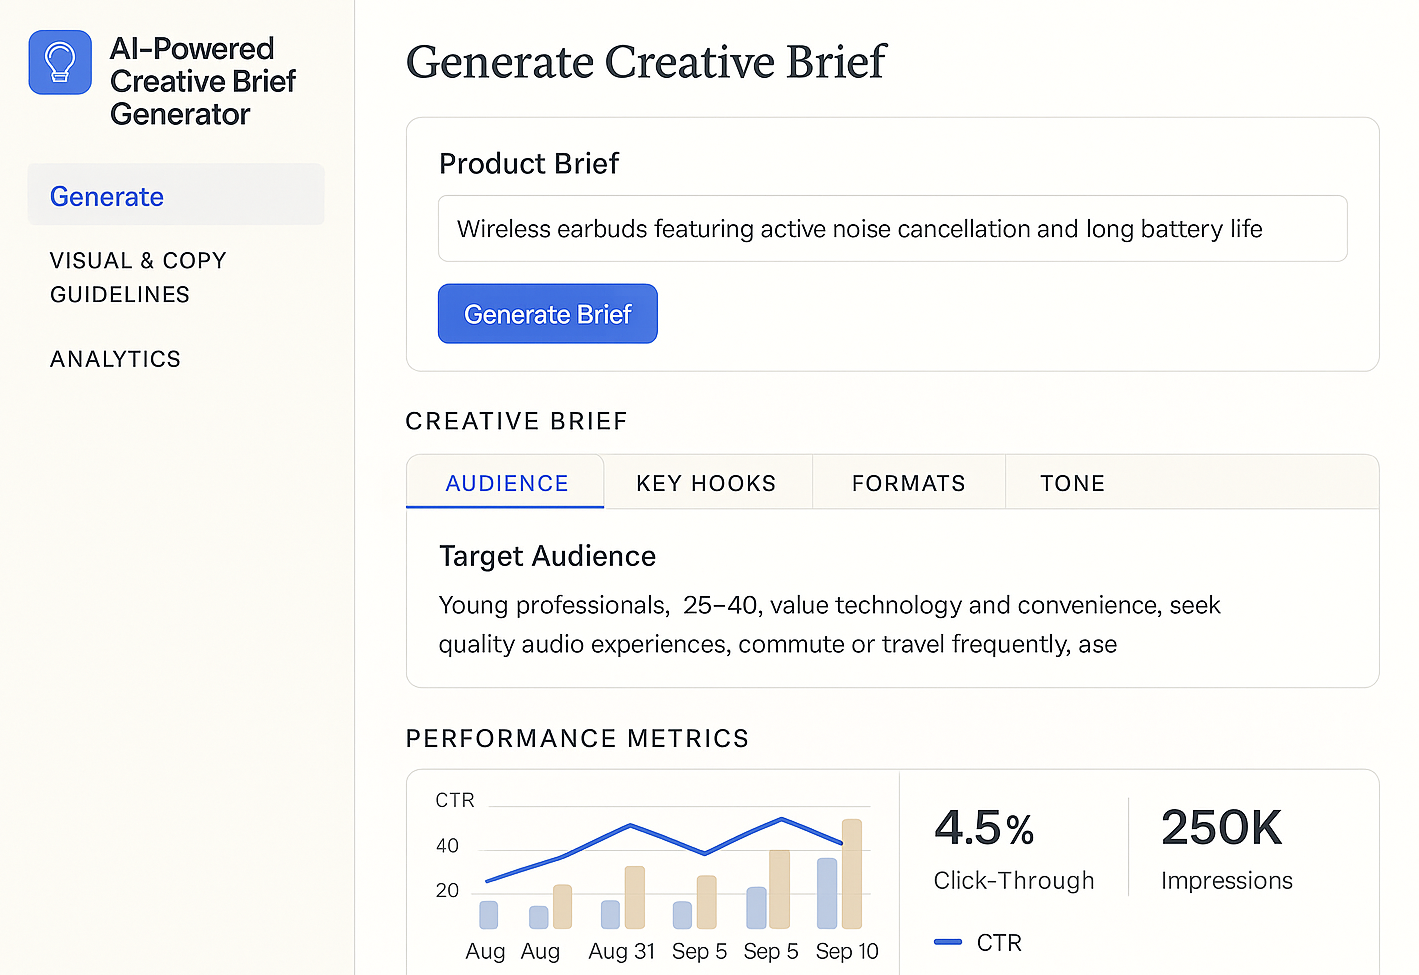The height and width of the screenshot is (975, 1419).
Task: Click the Performance Metrics section header
Action: tap(577, 738)
